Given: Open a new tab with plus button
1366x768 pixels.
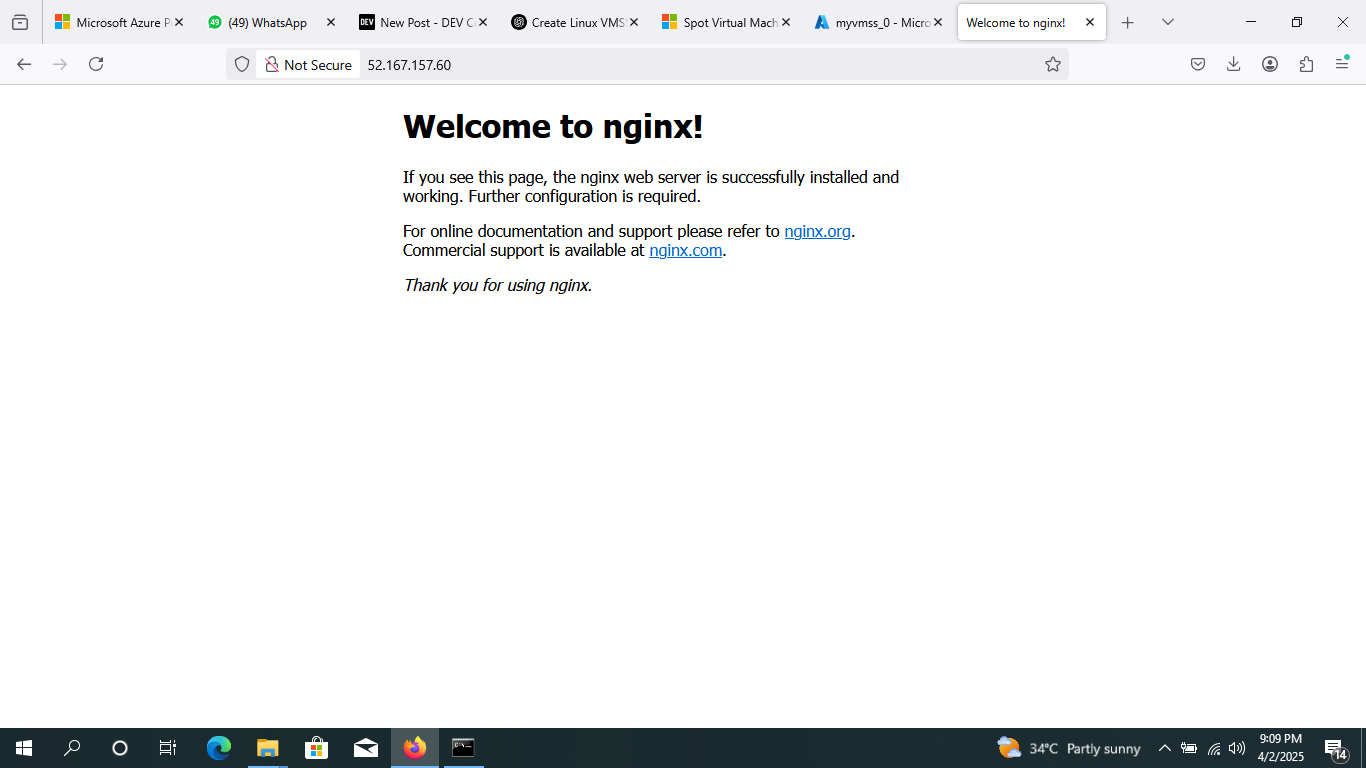Looking at the screenshot, I should pos(1128,22).
